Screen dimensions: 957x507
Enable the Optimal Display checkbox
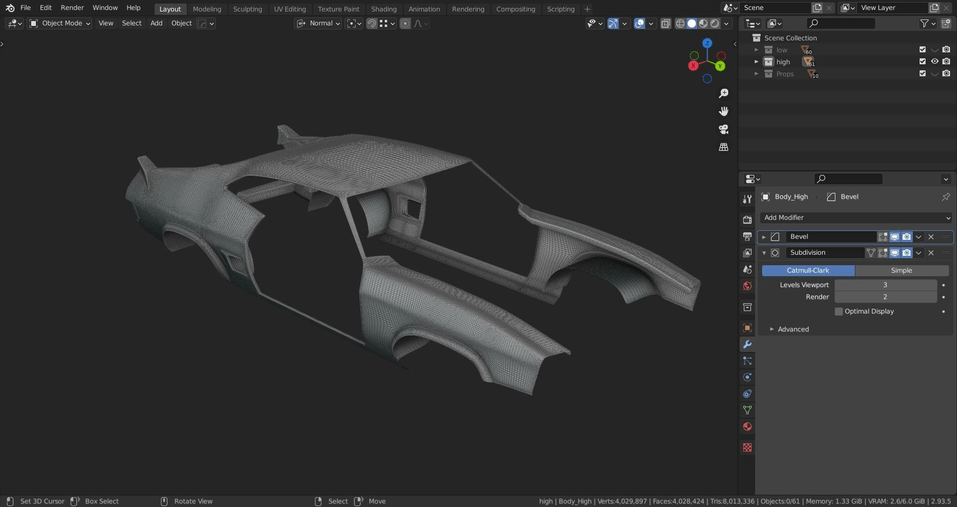point(839,312)
